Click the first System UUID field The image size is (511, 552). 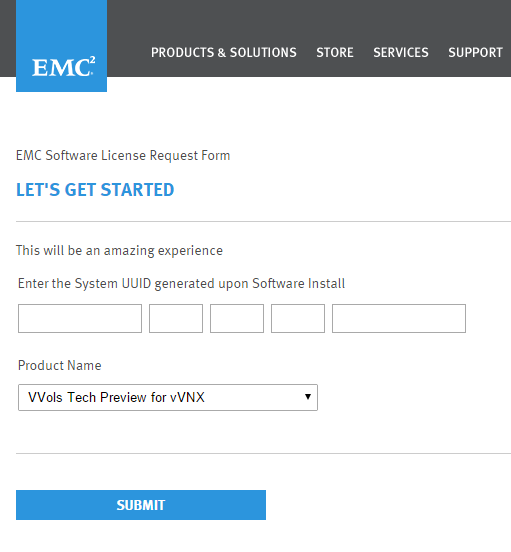(80, 318)
